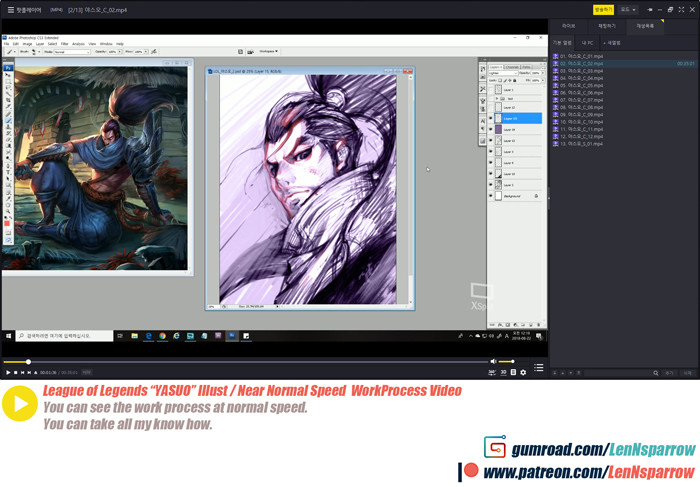
Task: Toggle the airbrush icon in options bar
Action: (154, 52)
